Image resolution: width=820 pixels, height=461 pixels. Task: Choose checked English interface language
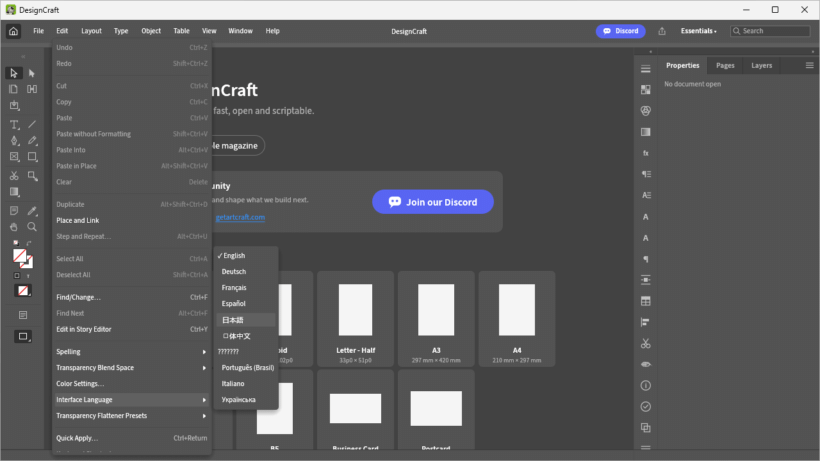point(246,256)
